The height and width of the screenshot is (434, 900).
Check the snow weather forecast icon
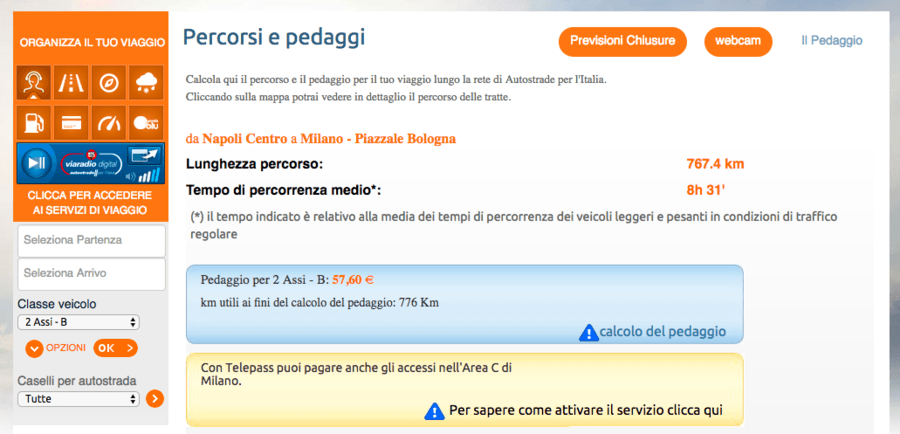pyautogui.click(x=146, y=83)
